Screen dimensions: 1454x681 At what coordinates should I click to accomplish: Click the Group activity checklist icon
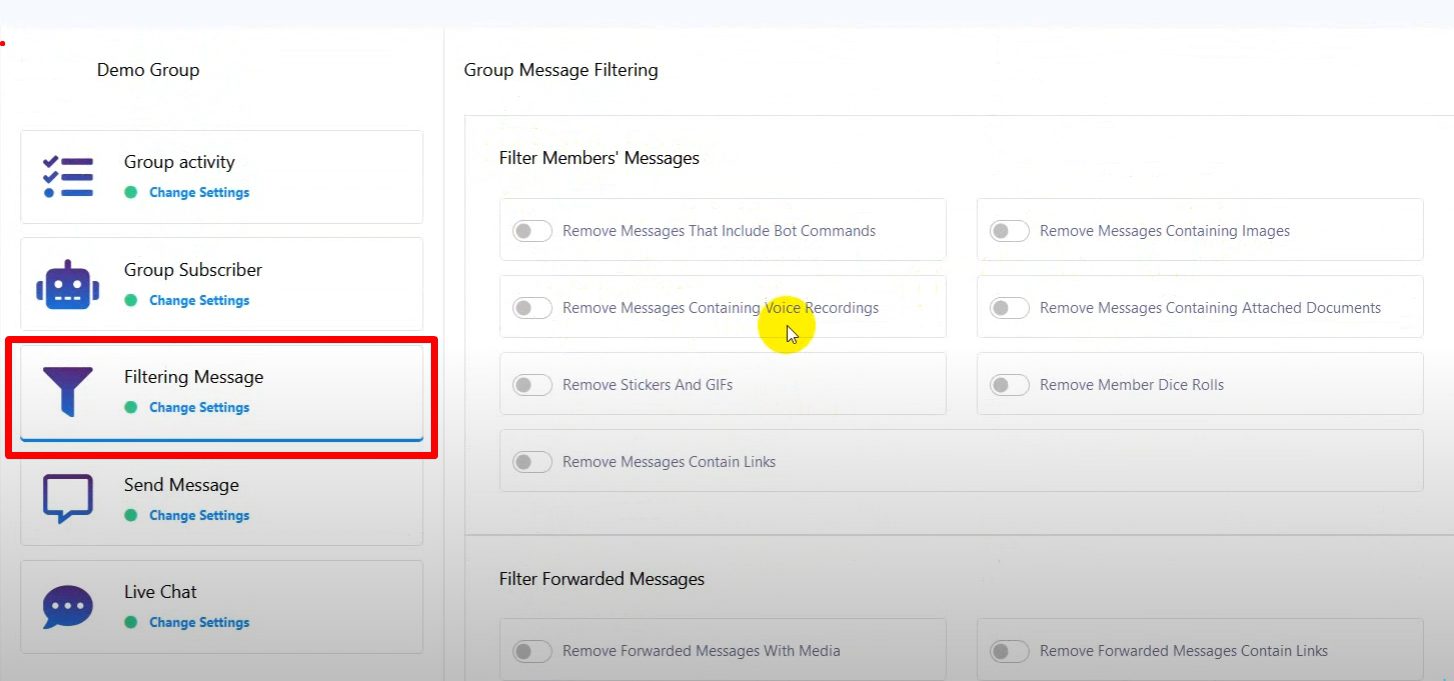68,176
